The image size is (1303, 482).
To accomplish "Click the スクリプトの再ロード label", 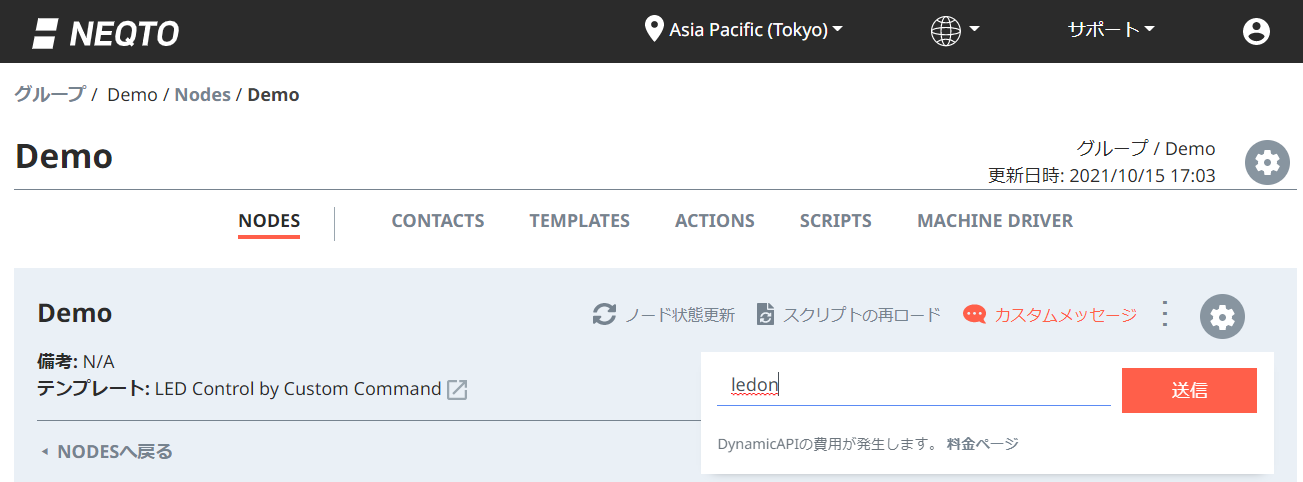I will [x=862, y=315].
